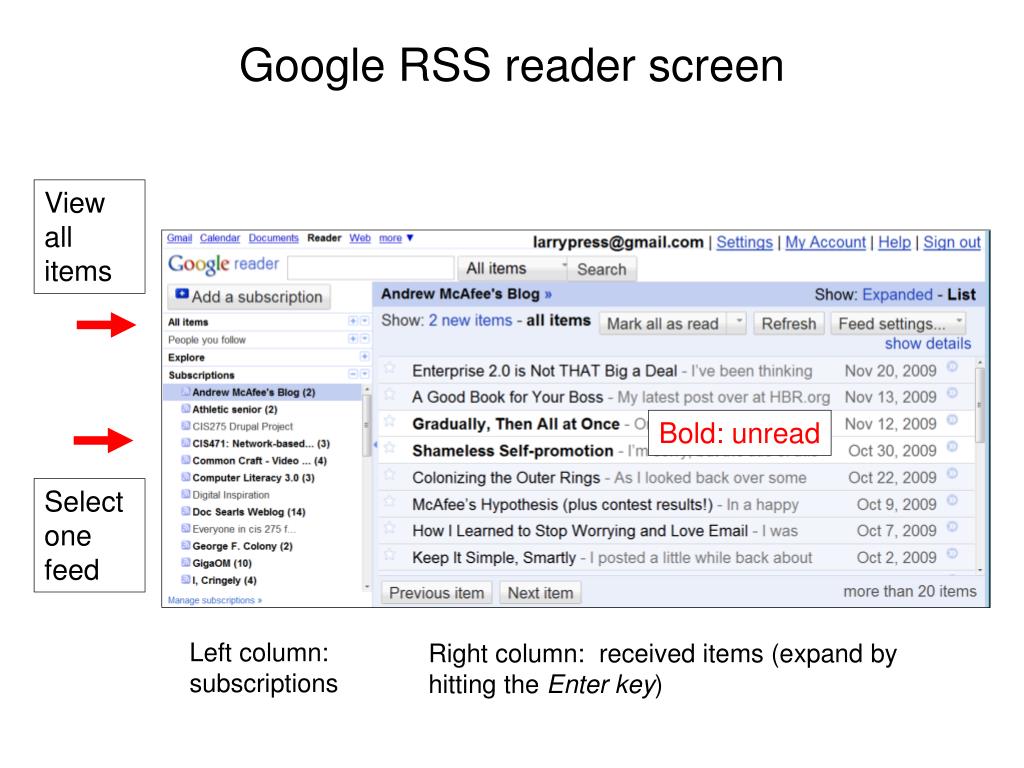Open the Feed settings dropdown
The image size is (1024, 768).
pyautogui.click(x=899, y=323)
